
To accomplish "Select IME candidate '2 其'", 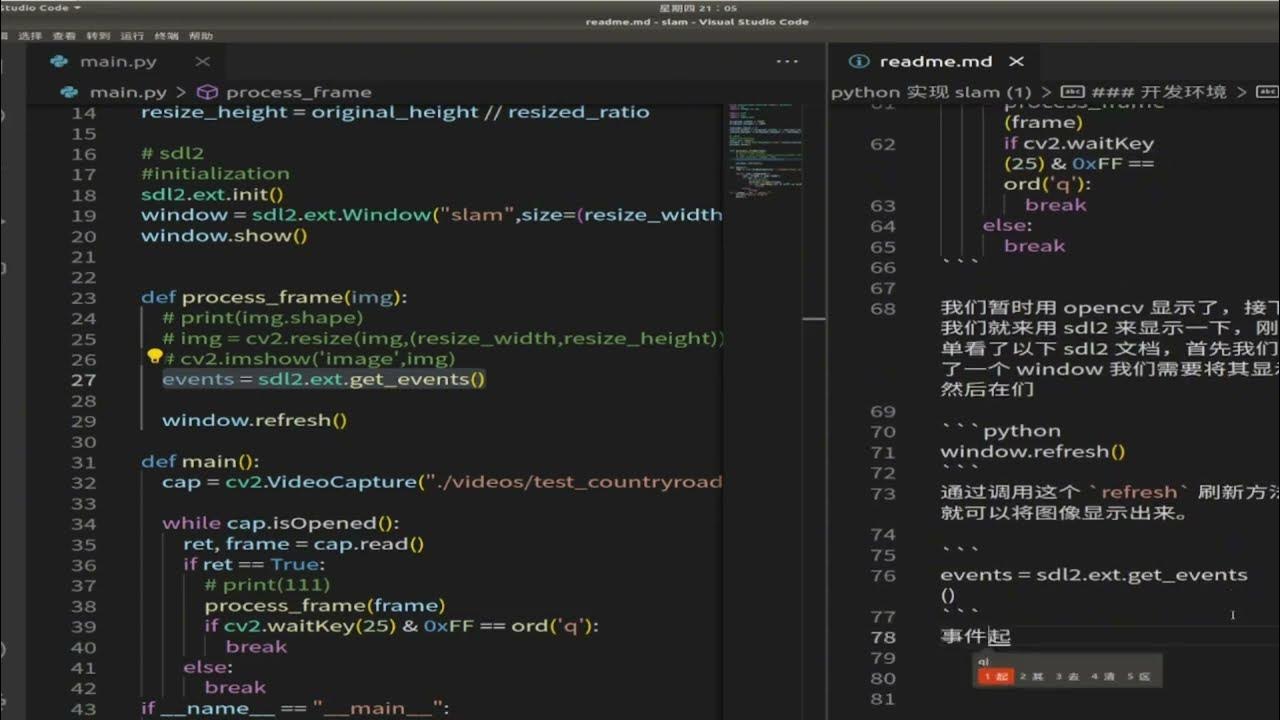I will (1031, 677).
